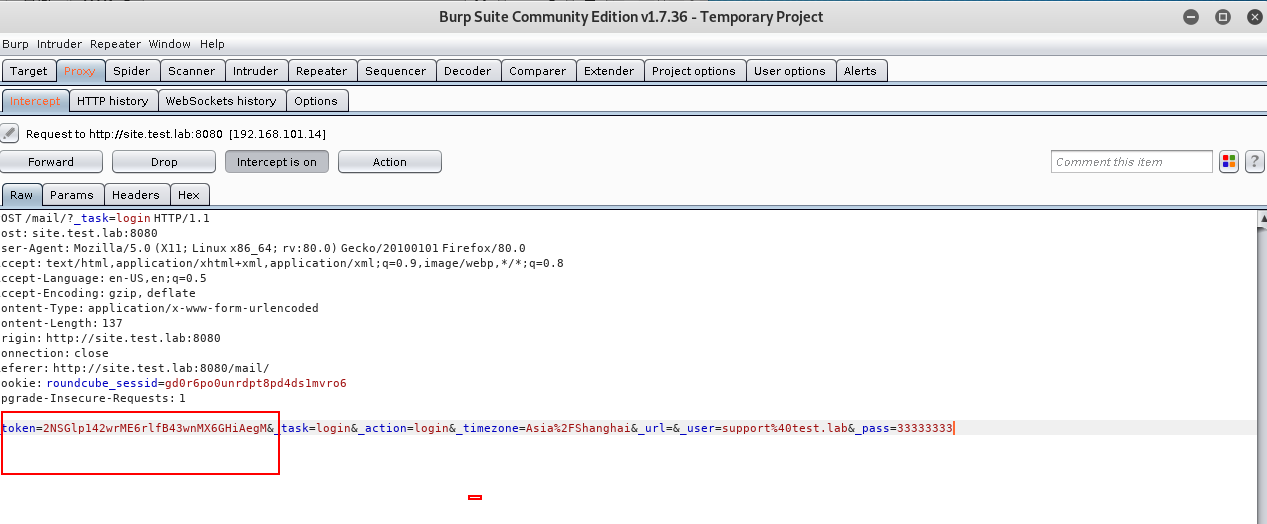Go to the Intruder tool tab
The height and width of the screenshot is (524, 1267).
coord(256,71)
